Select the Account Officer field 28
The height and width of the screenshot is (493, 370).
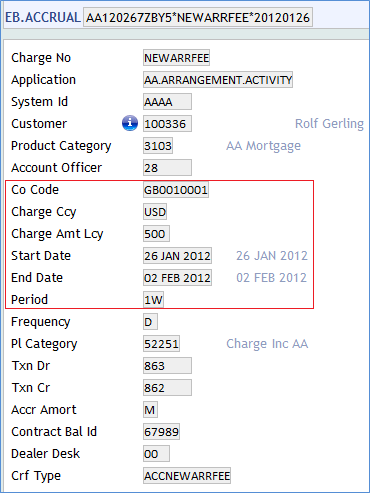pos(167,168)
